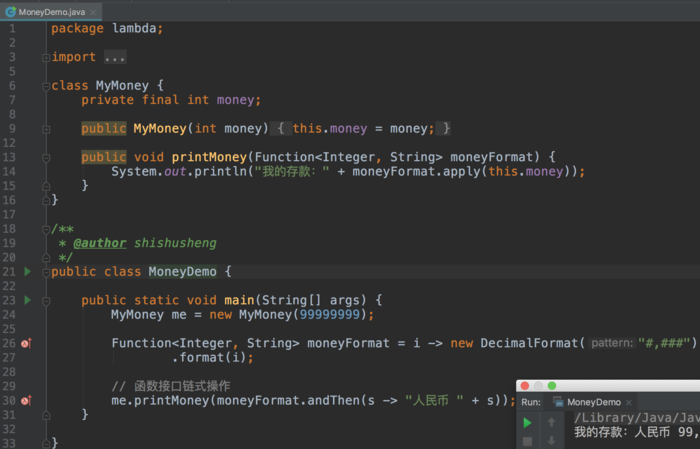Image resolution: width=700 pixels, height=449 pixels.
Task: Close the MoneyDemo run tab
Action: coord(629,403)
